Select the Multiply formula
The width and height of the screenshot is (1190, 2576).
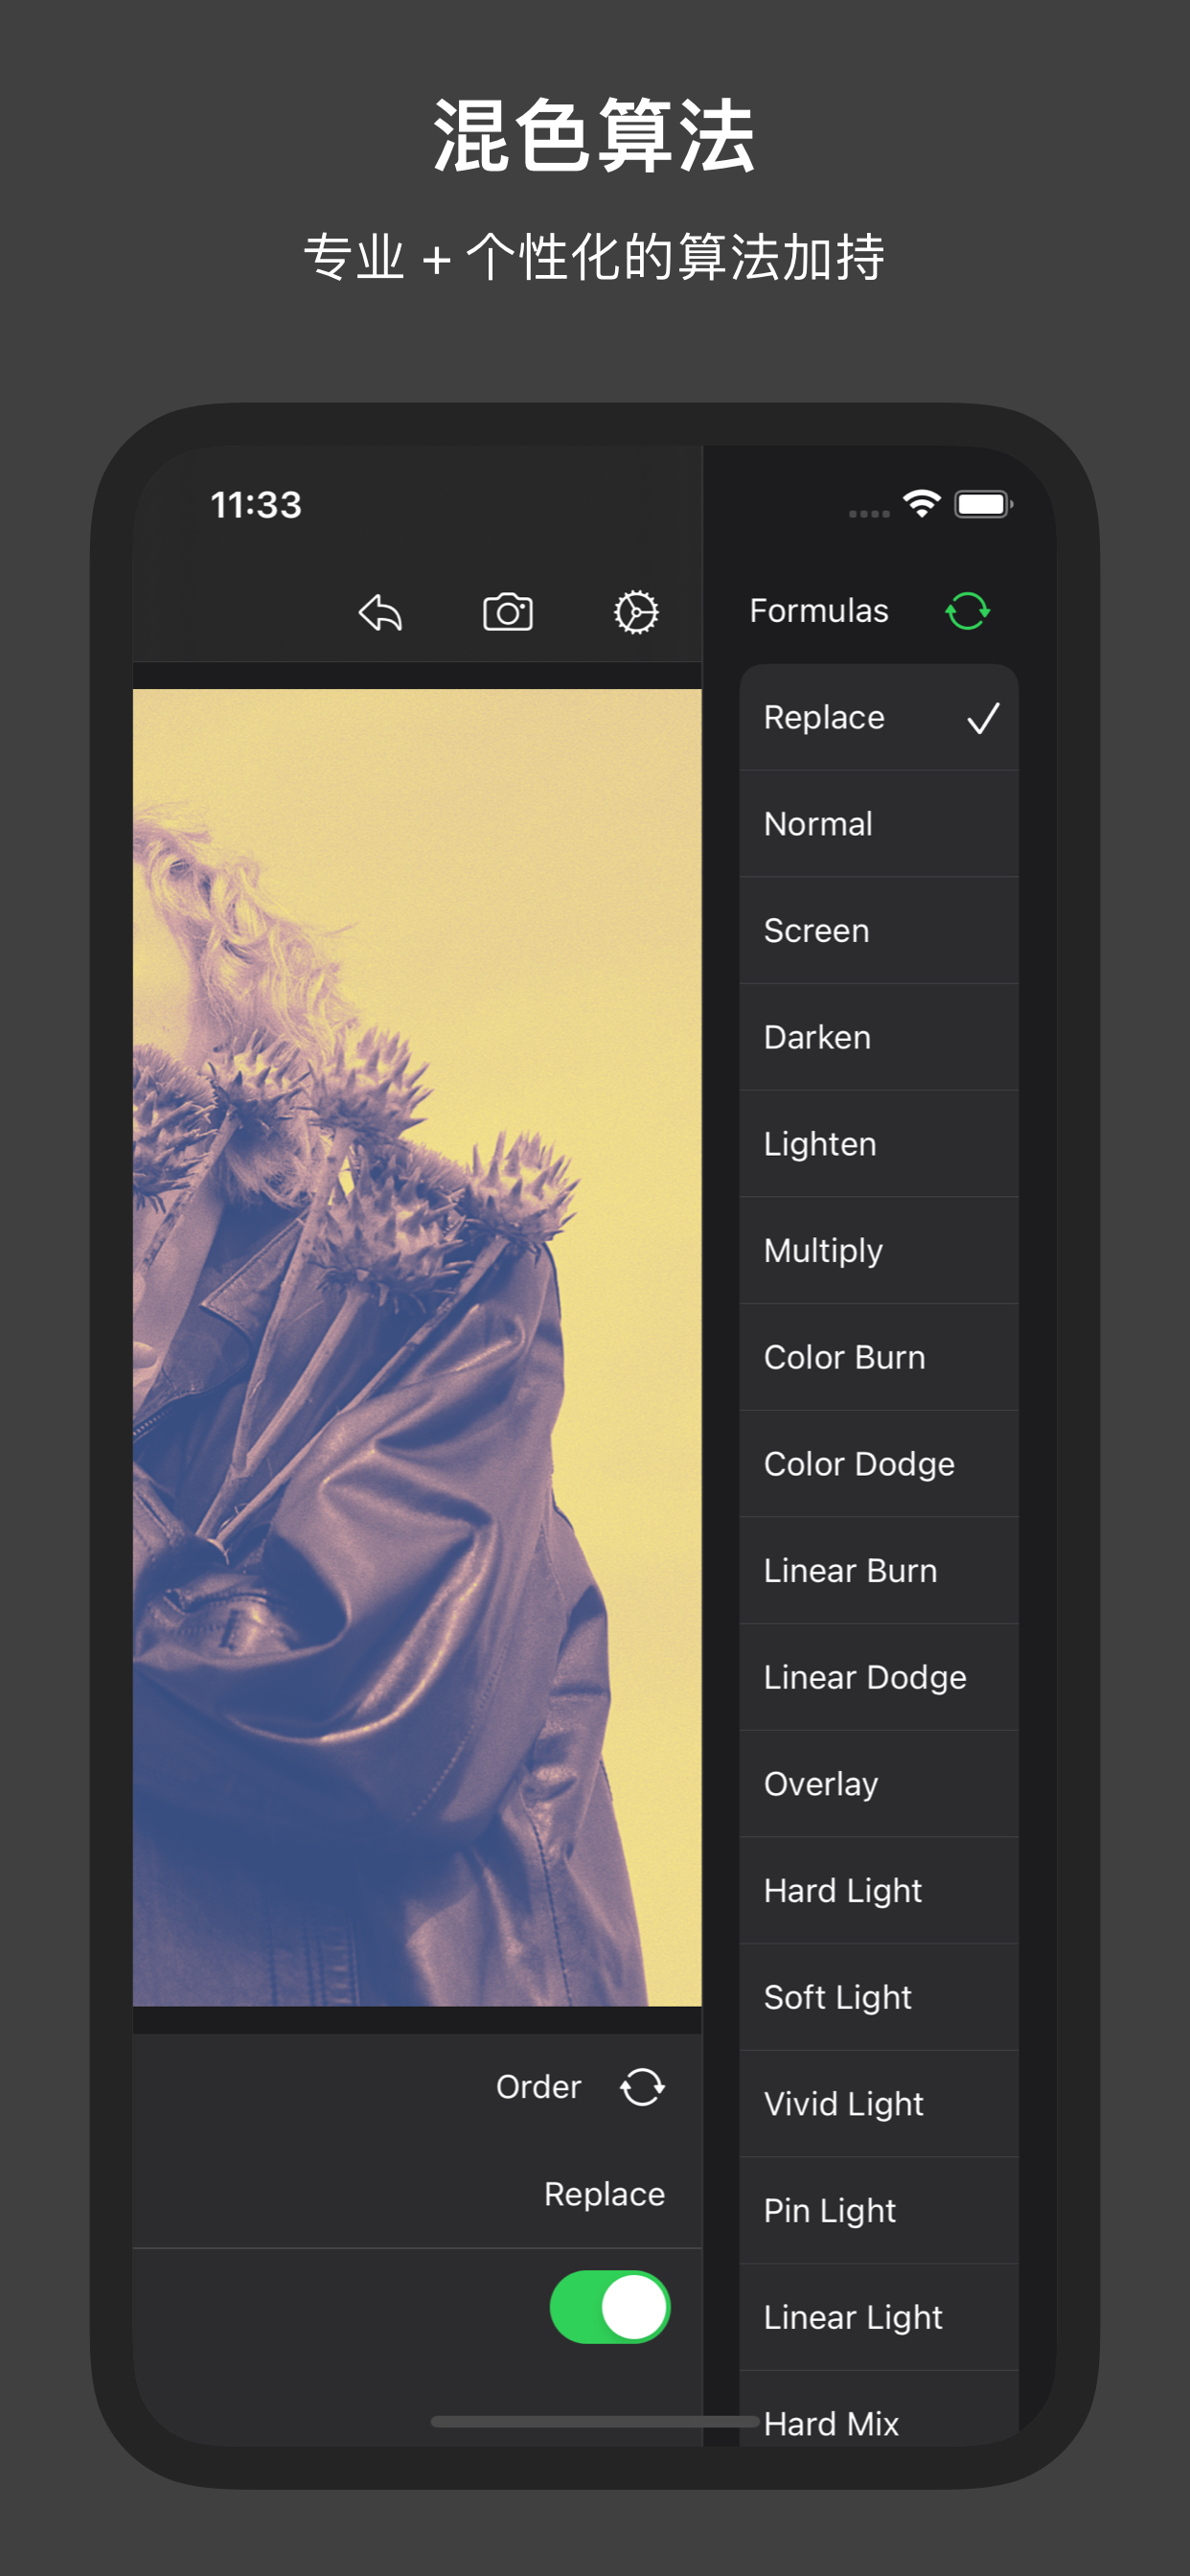pyautogui.click(x=879, y=1251)
